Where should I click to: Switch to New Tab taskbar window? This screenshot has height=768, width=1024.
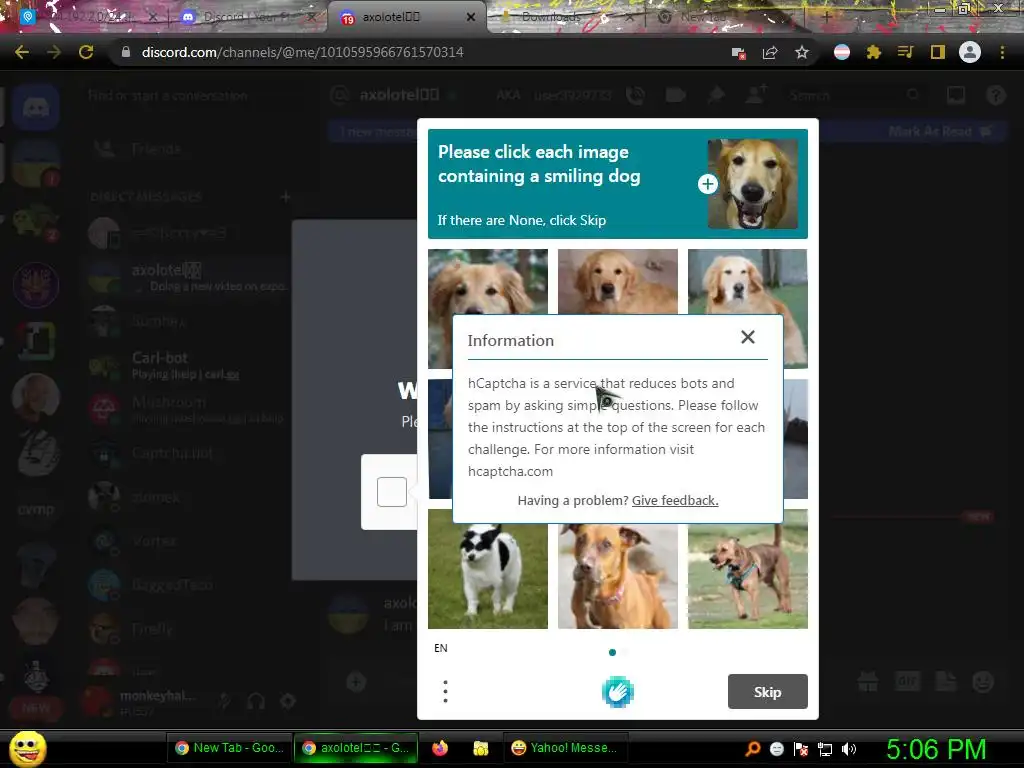pos(229,748)
